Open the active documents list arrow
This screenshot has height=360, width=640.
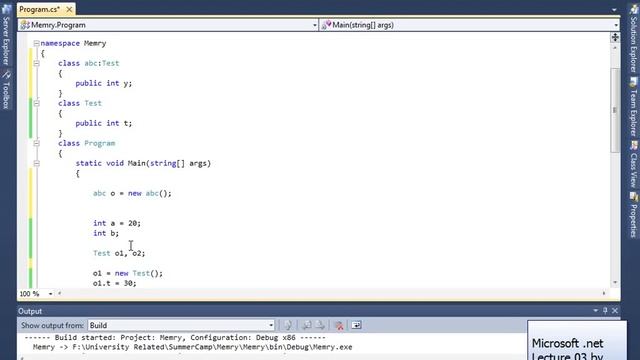point(614,10)
